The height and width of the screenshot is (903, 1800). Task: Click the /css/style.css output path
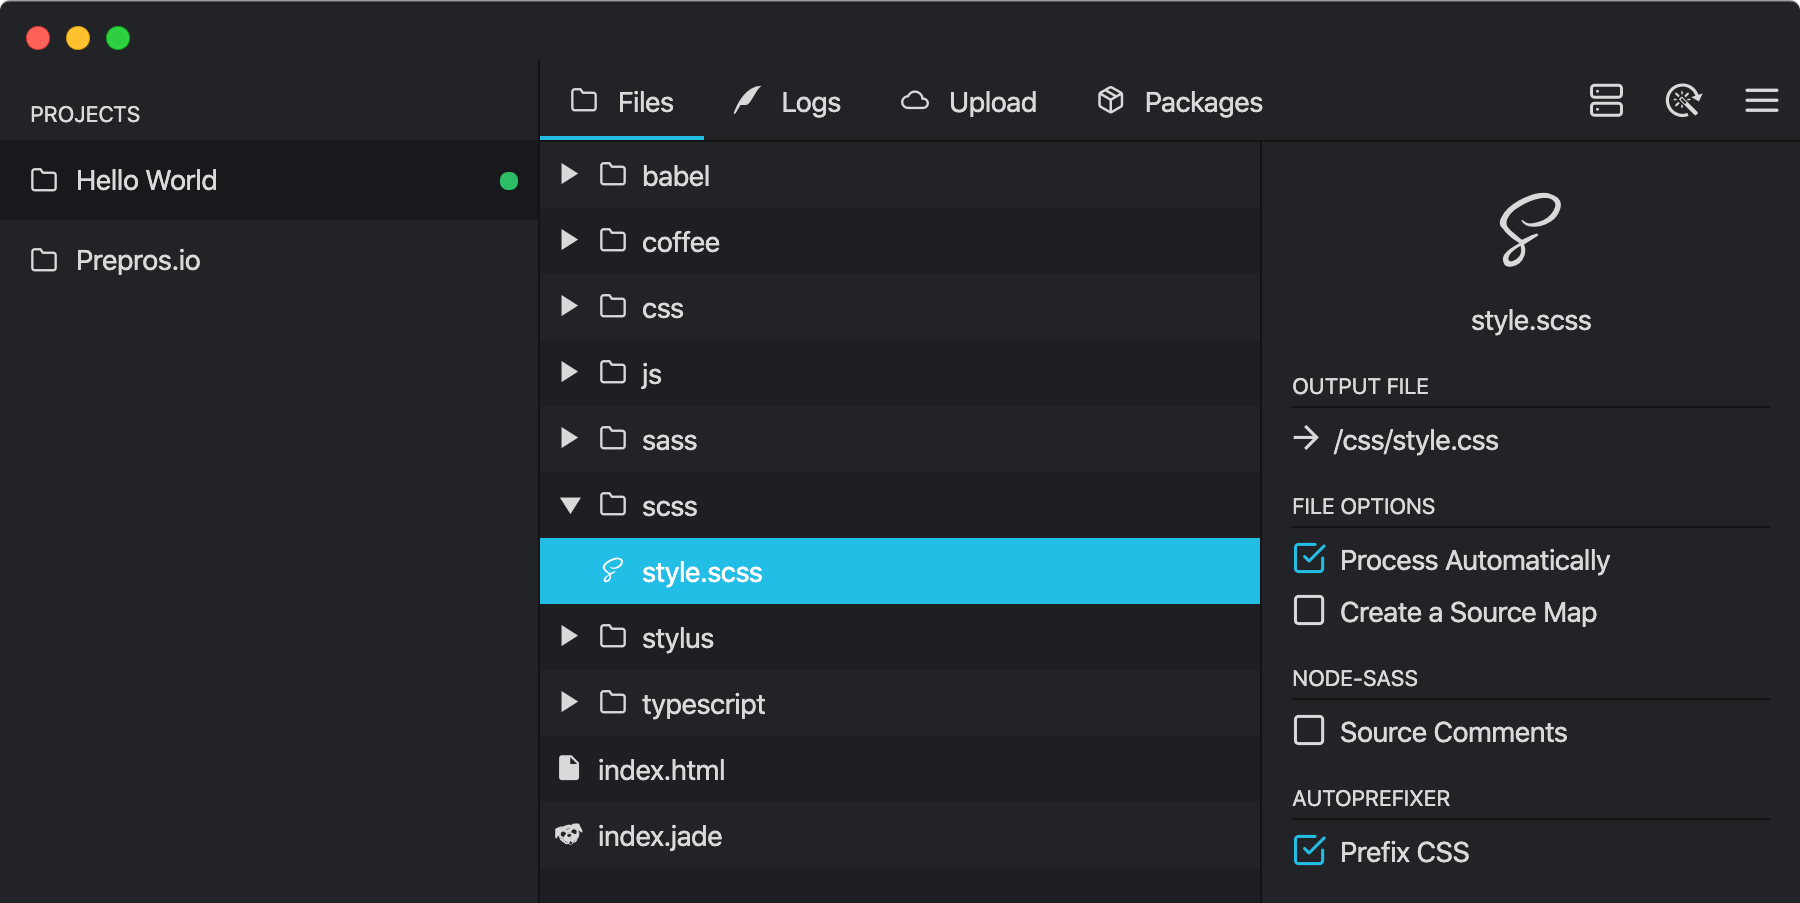[1415, 440]
